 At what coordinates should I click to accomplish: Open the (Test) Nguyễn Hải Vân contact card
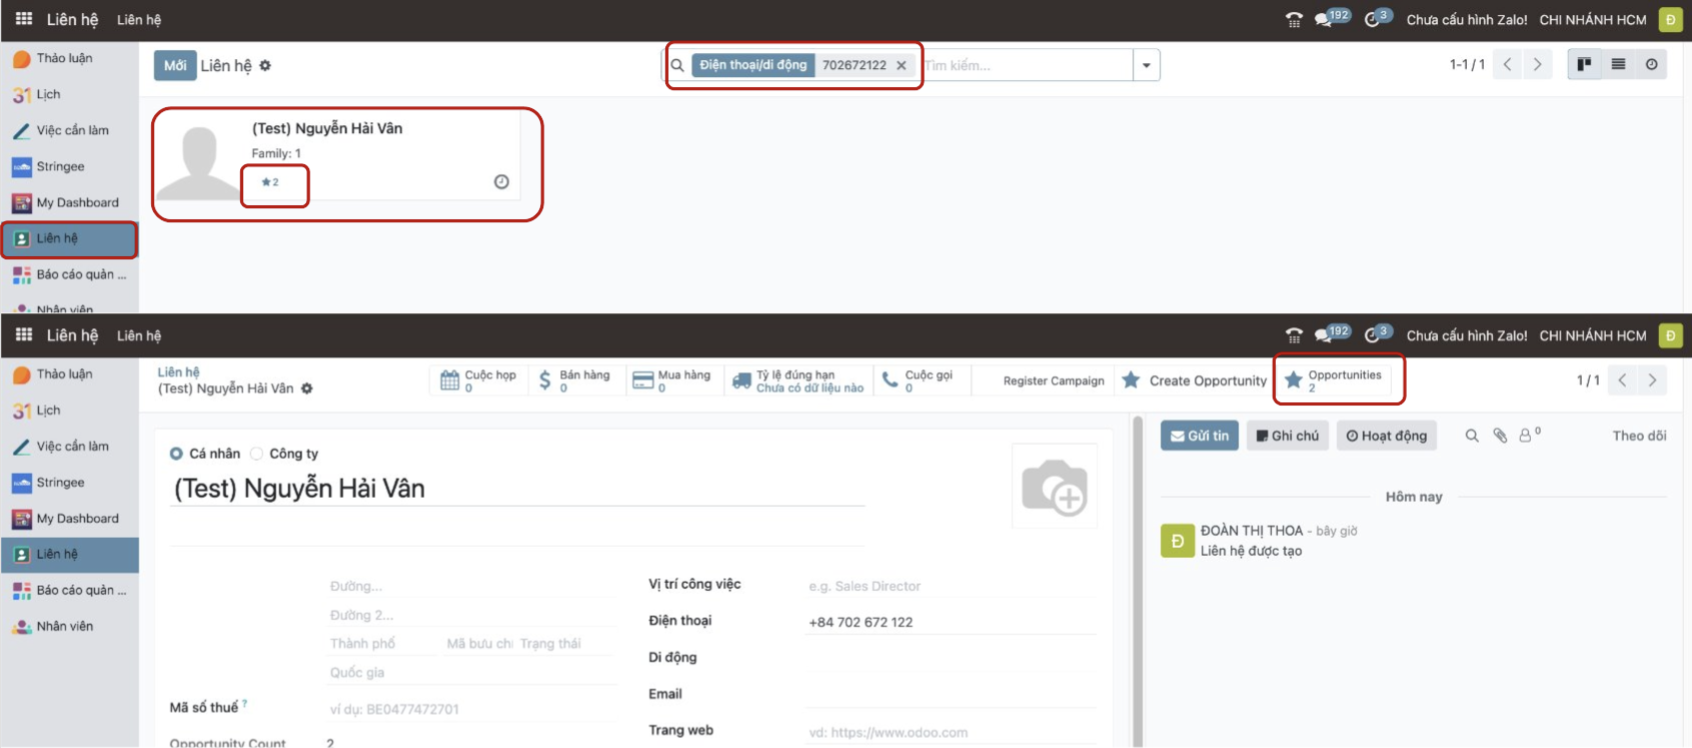[337, 155]
